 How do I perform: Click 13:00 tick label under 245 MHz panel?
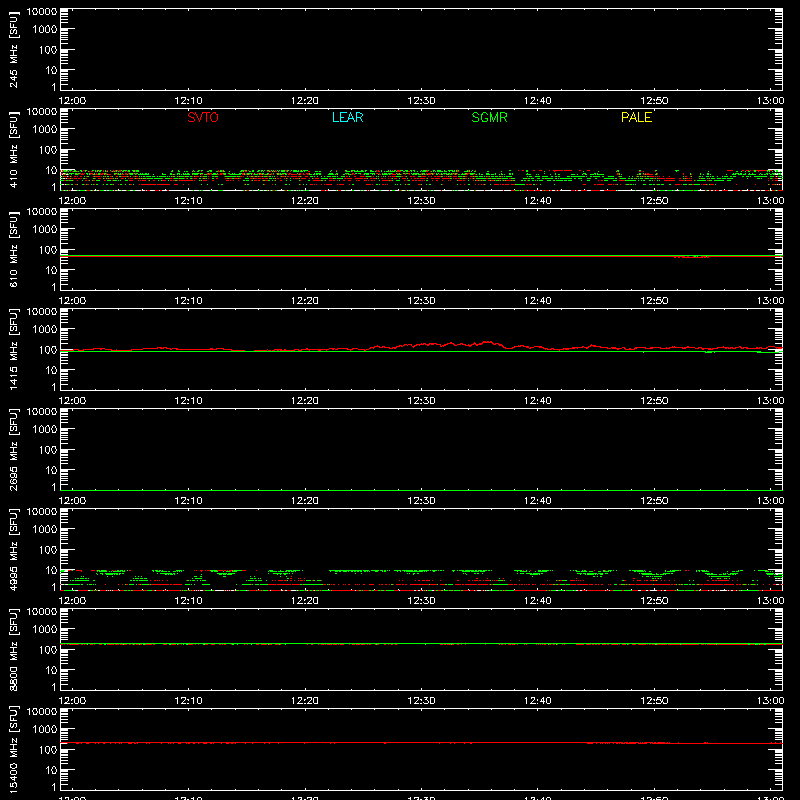(770, 101)
